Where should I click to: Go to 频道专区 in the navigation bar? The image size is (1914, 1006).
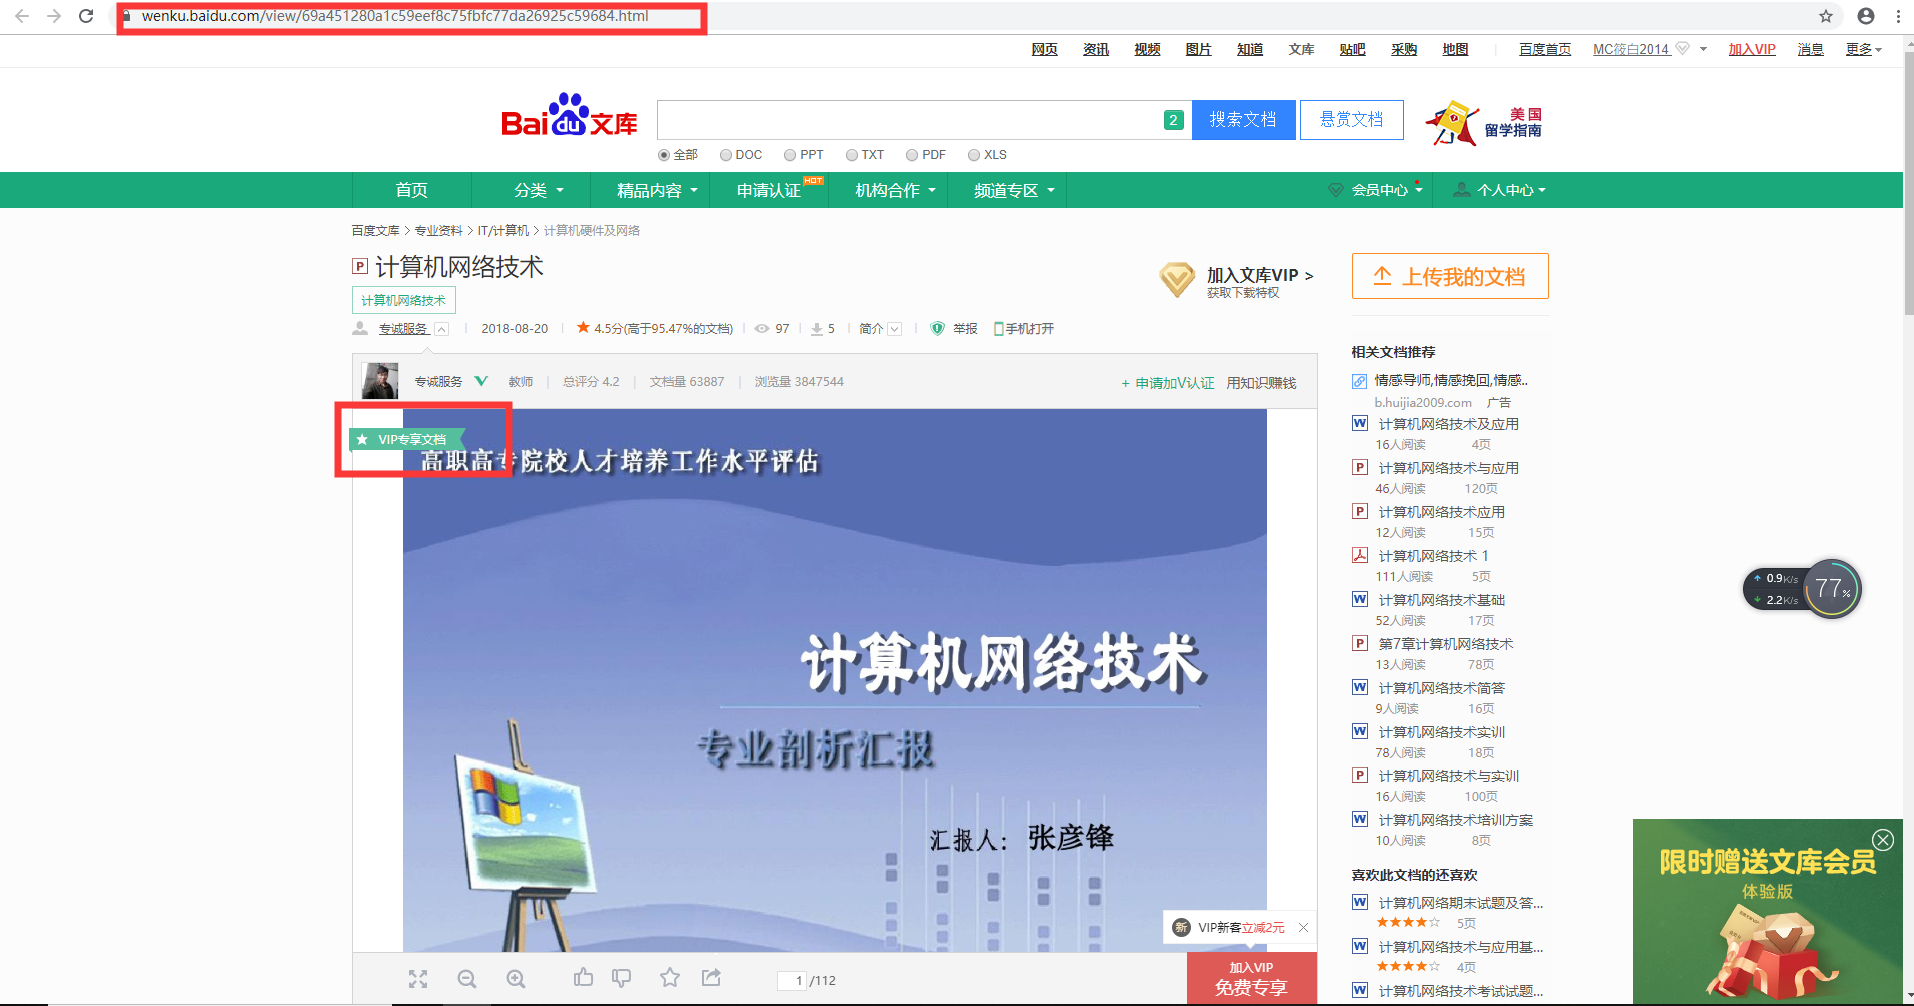tap(1008, 190)
